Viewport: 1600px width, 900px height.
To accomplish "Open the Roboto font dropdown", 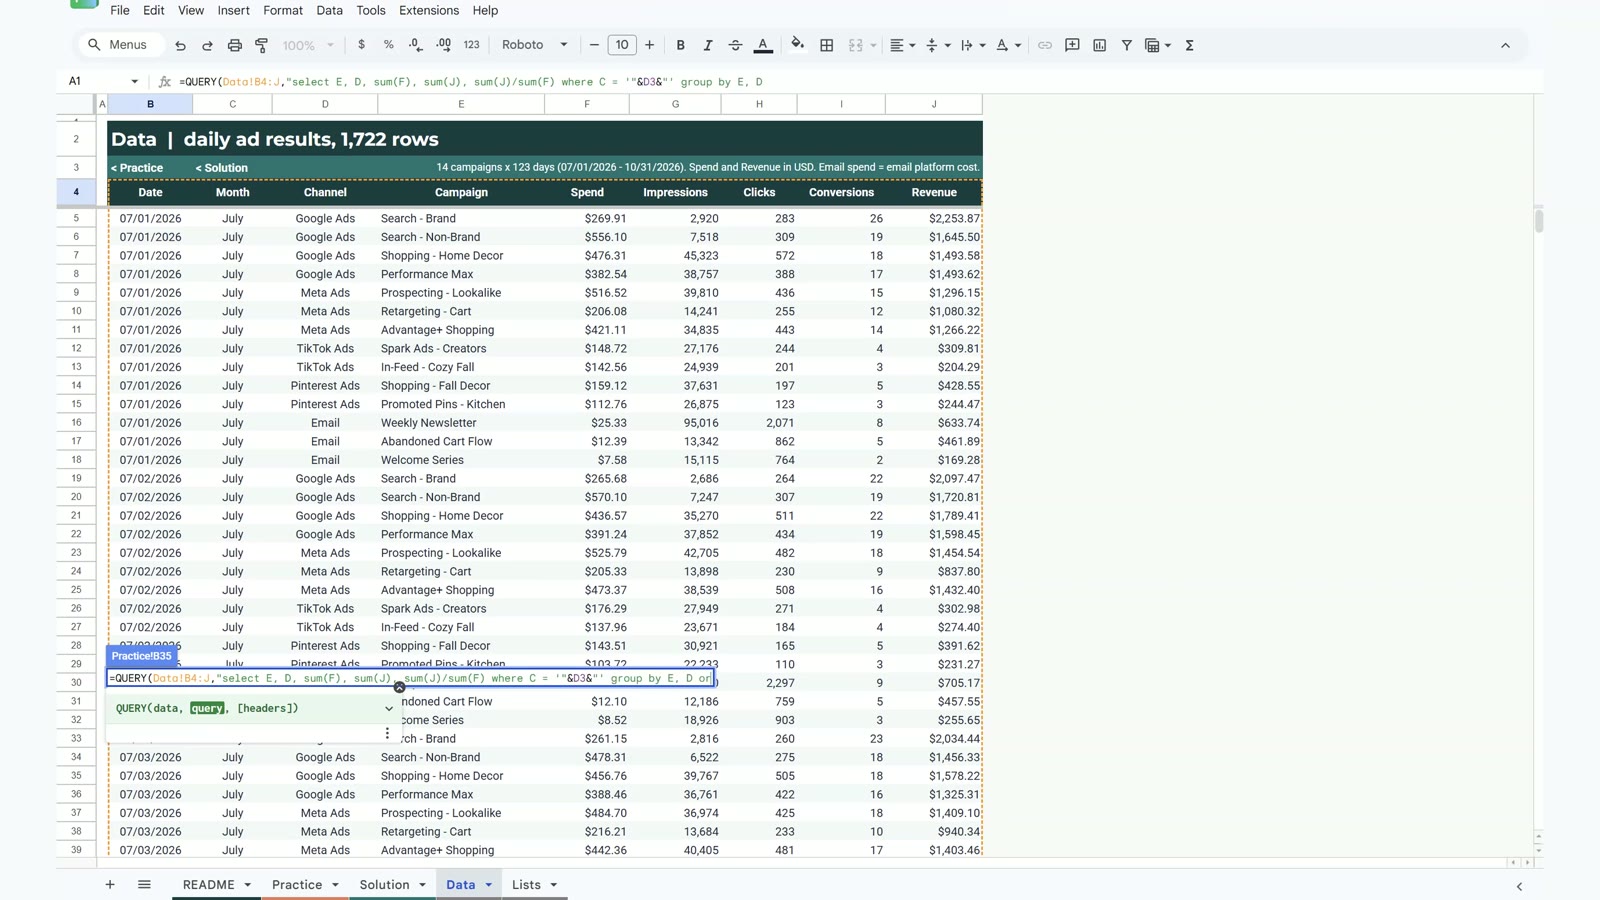I will 534,45.
